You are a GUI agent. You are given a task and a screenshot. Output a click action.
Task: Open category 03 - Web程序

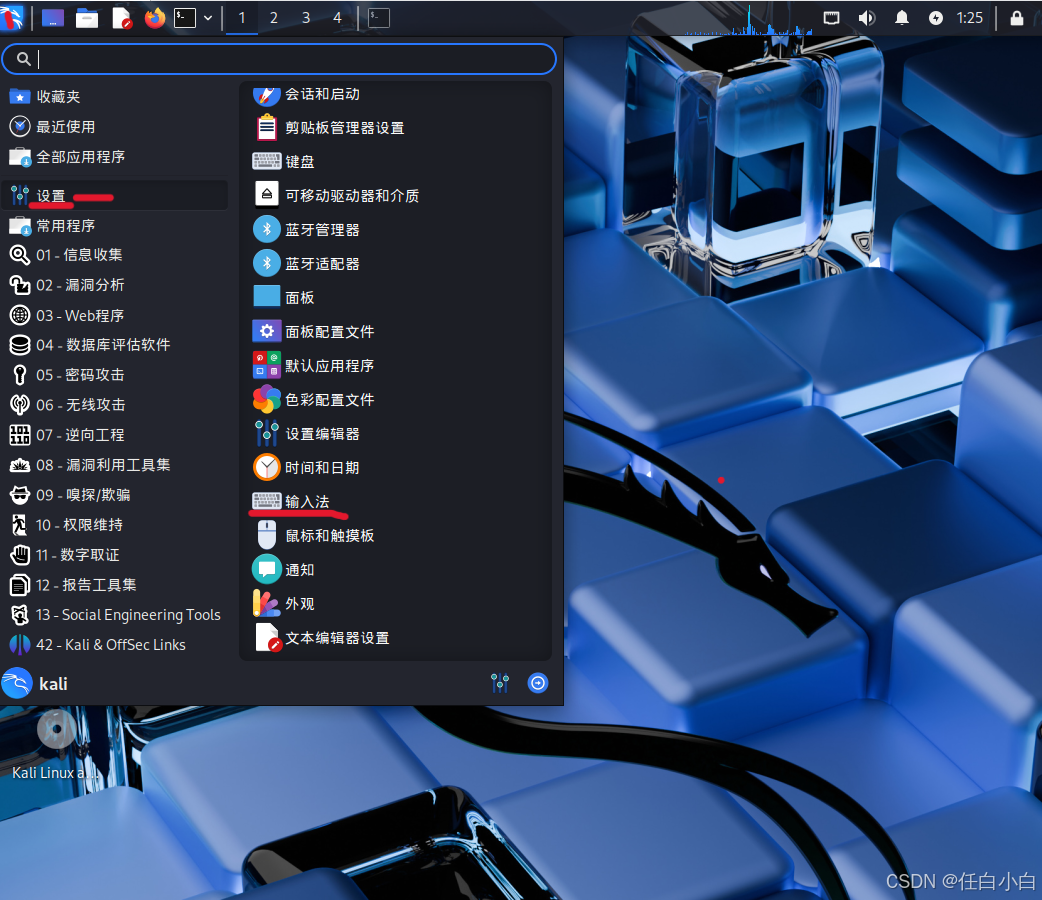coord(114,315)
